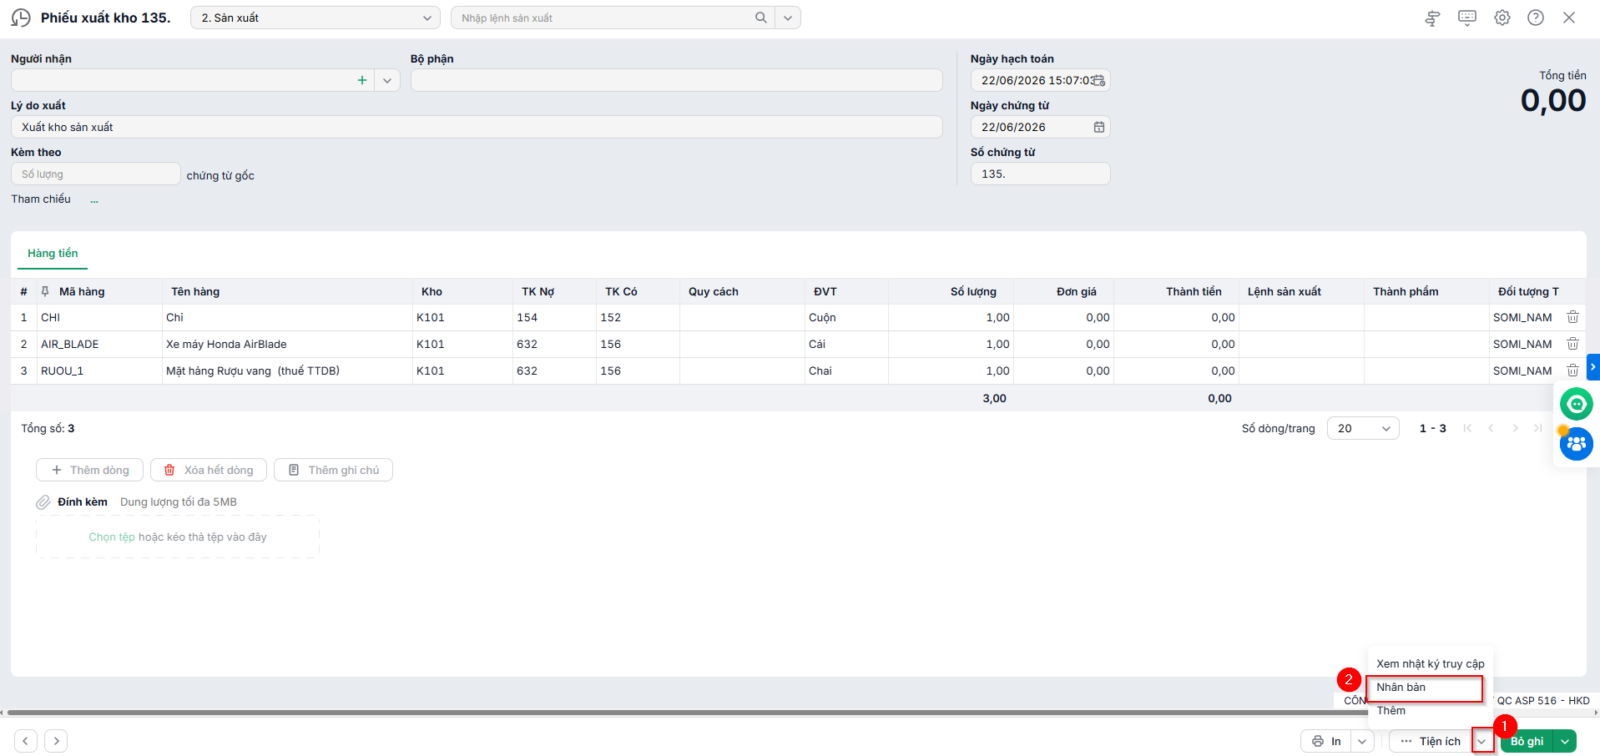1600x756 pixels.
Task: Open the customize form icon in header
Action: pyautogui.click(x=1432, y=18)
